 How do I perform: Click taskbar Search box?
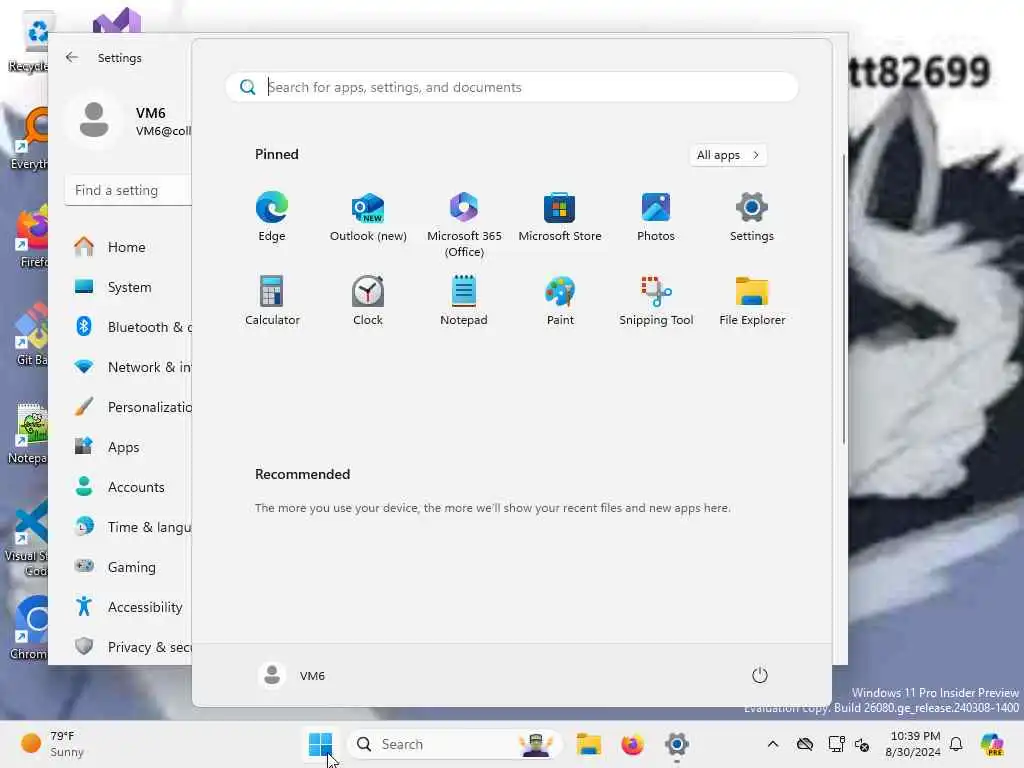click(x=454, y=744)
